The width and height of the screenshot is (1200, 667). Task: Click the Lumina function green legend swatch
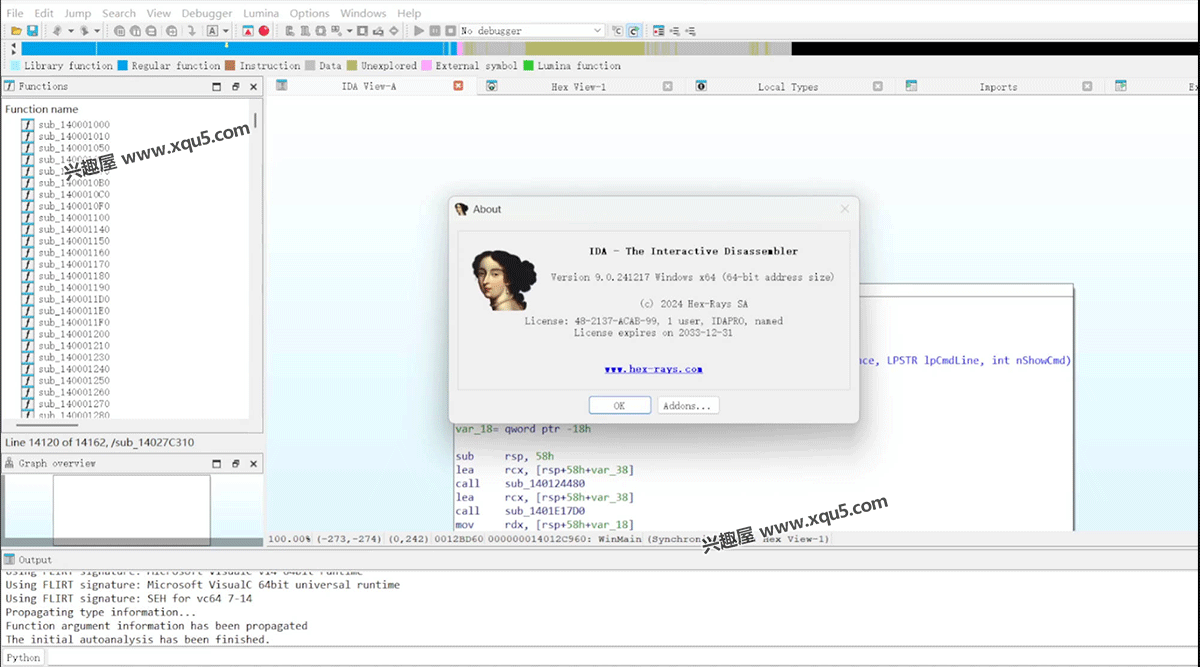528,66
